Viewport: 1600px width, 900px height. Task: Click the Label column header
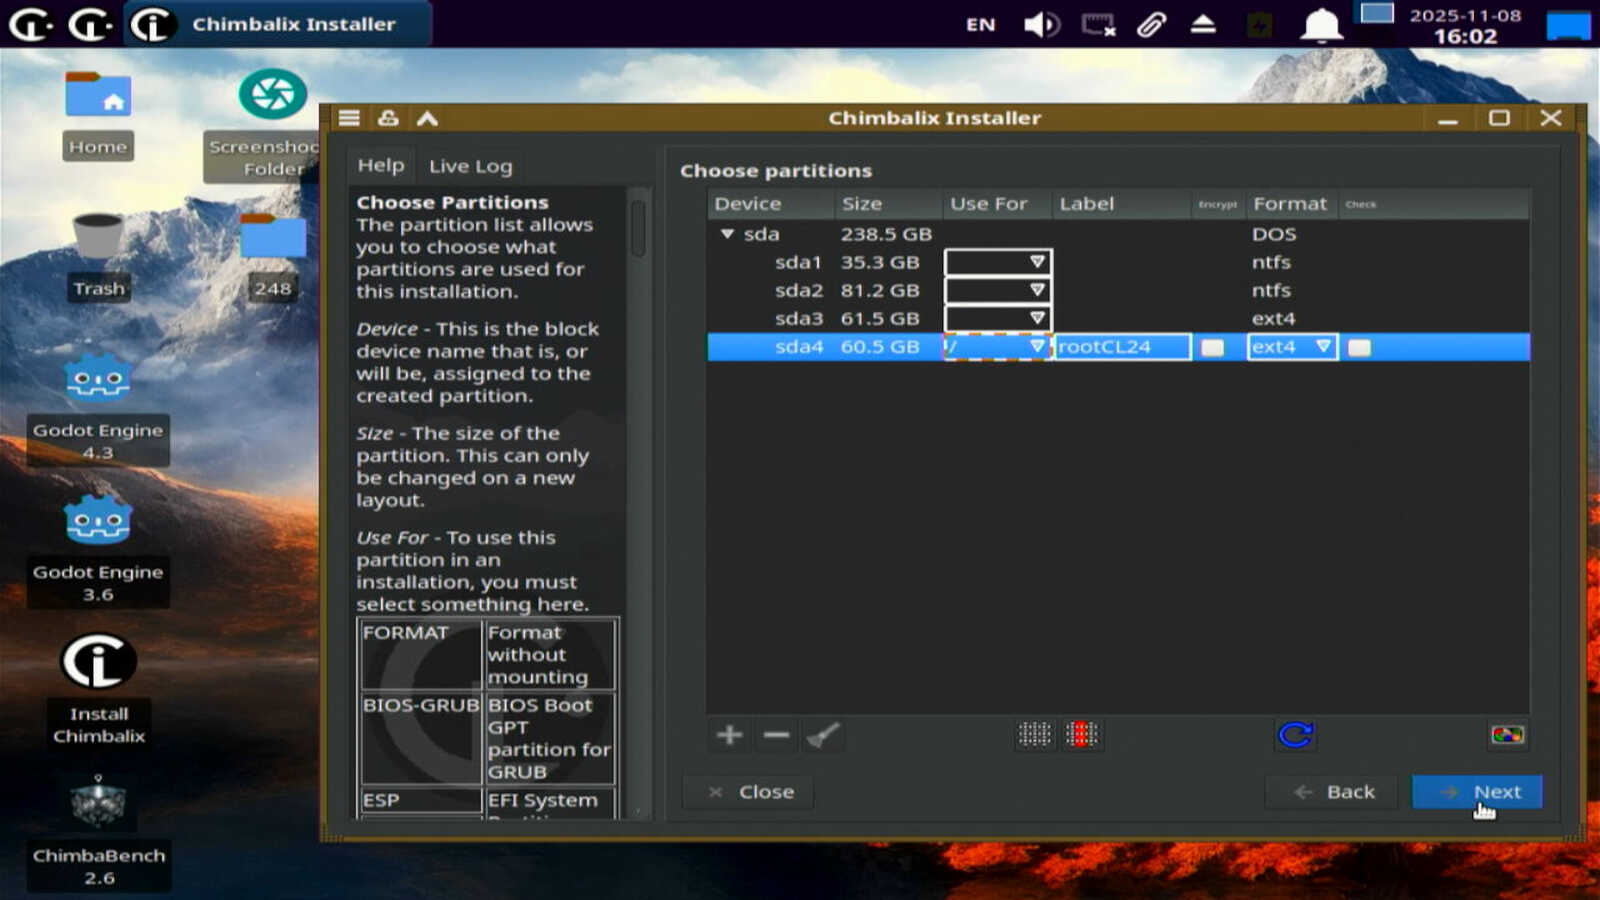[1122, 204]
